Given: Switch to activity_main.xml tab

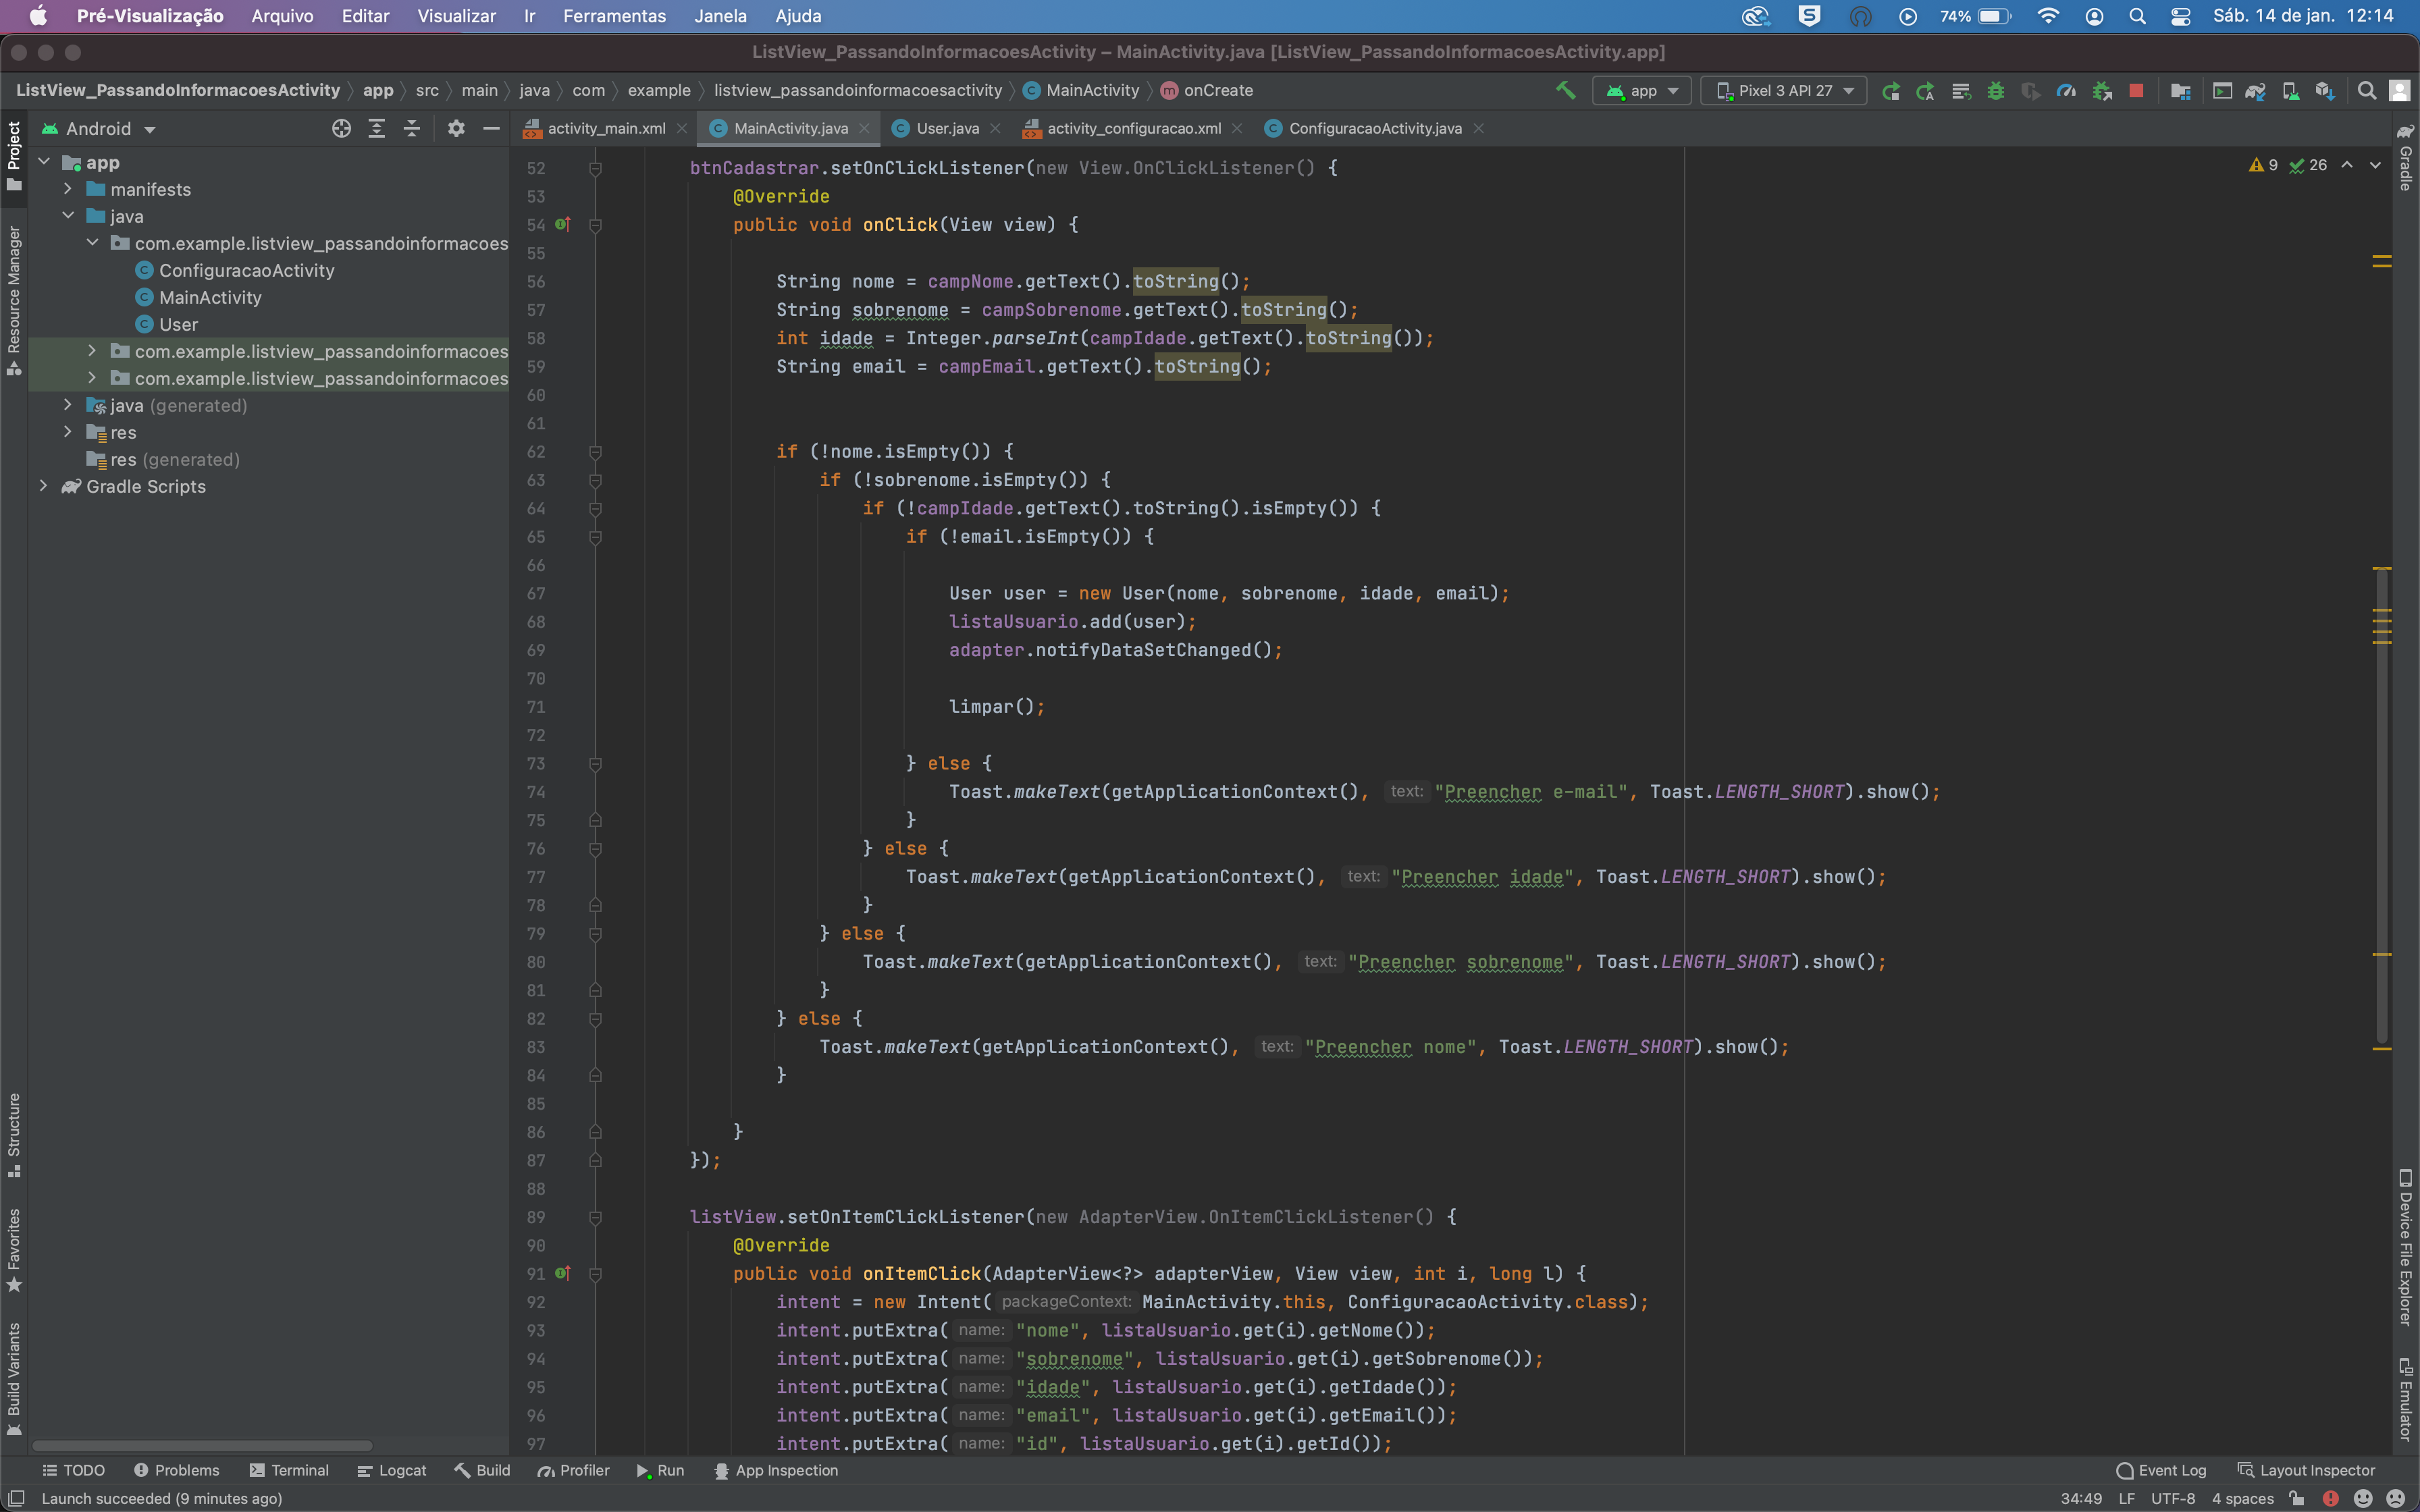Looking at the screenshot, I should click(606, 128).
